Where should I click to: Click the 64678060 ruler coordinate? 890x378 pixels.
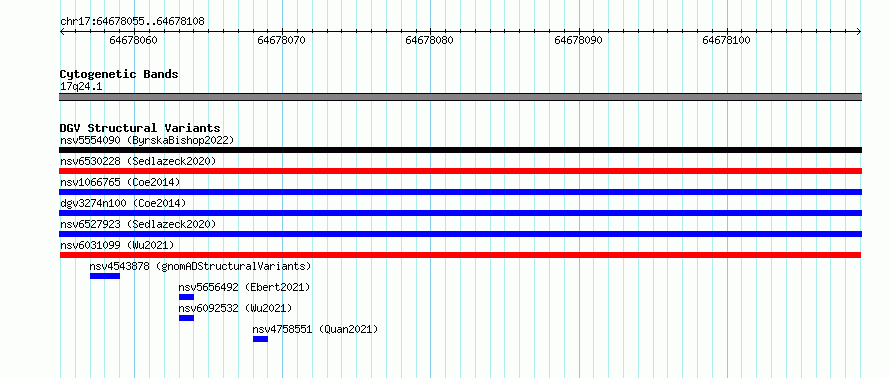pos(133,40)
